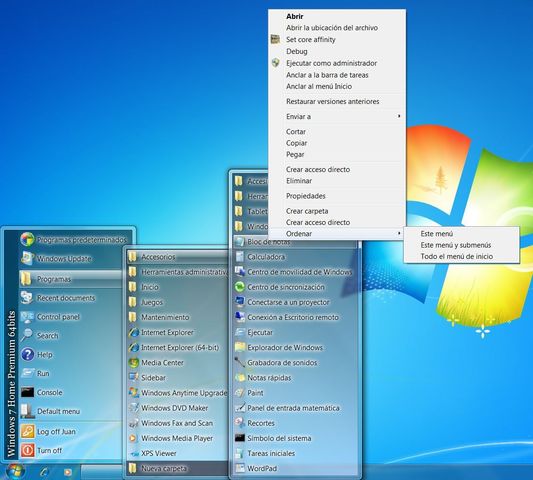Screen dimensions: 533x480
Task: Choose Eliminar in the context menu
Action: coord(337,181)
